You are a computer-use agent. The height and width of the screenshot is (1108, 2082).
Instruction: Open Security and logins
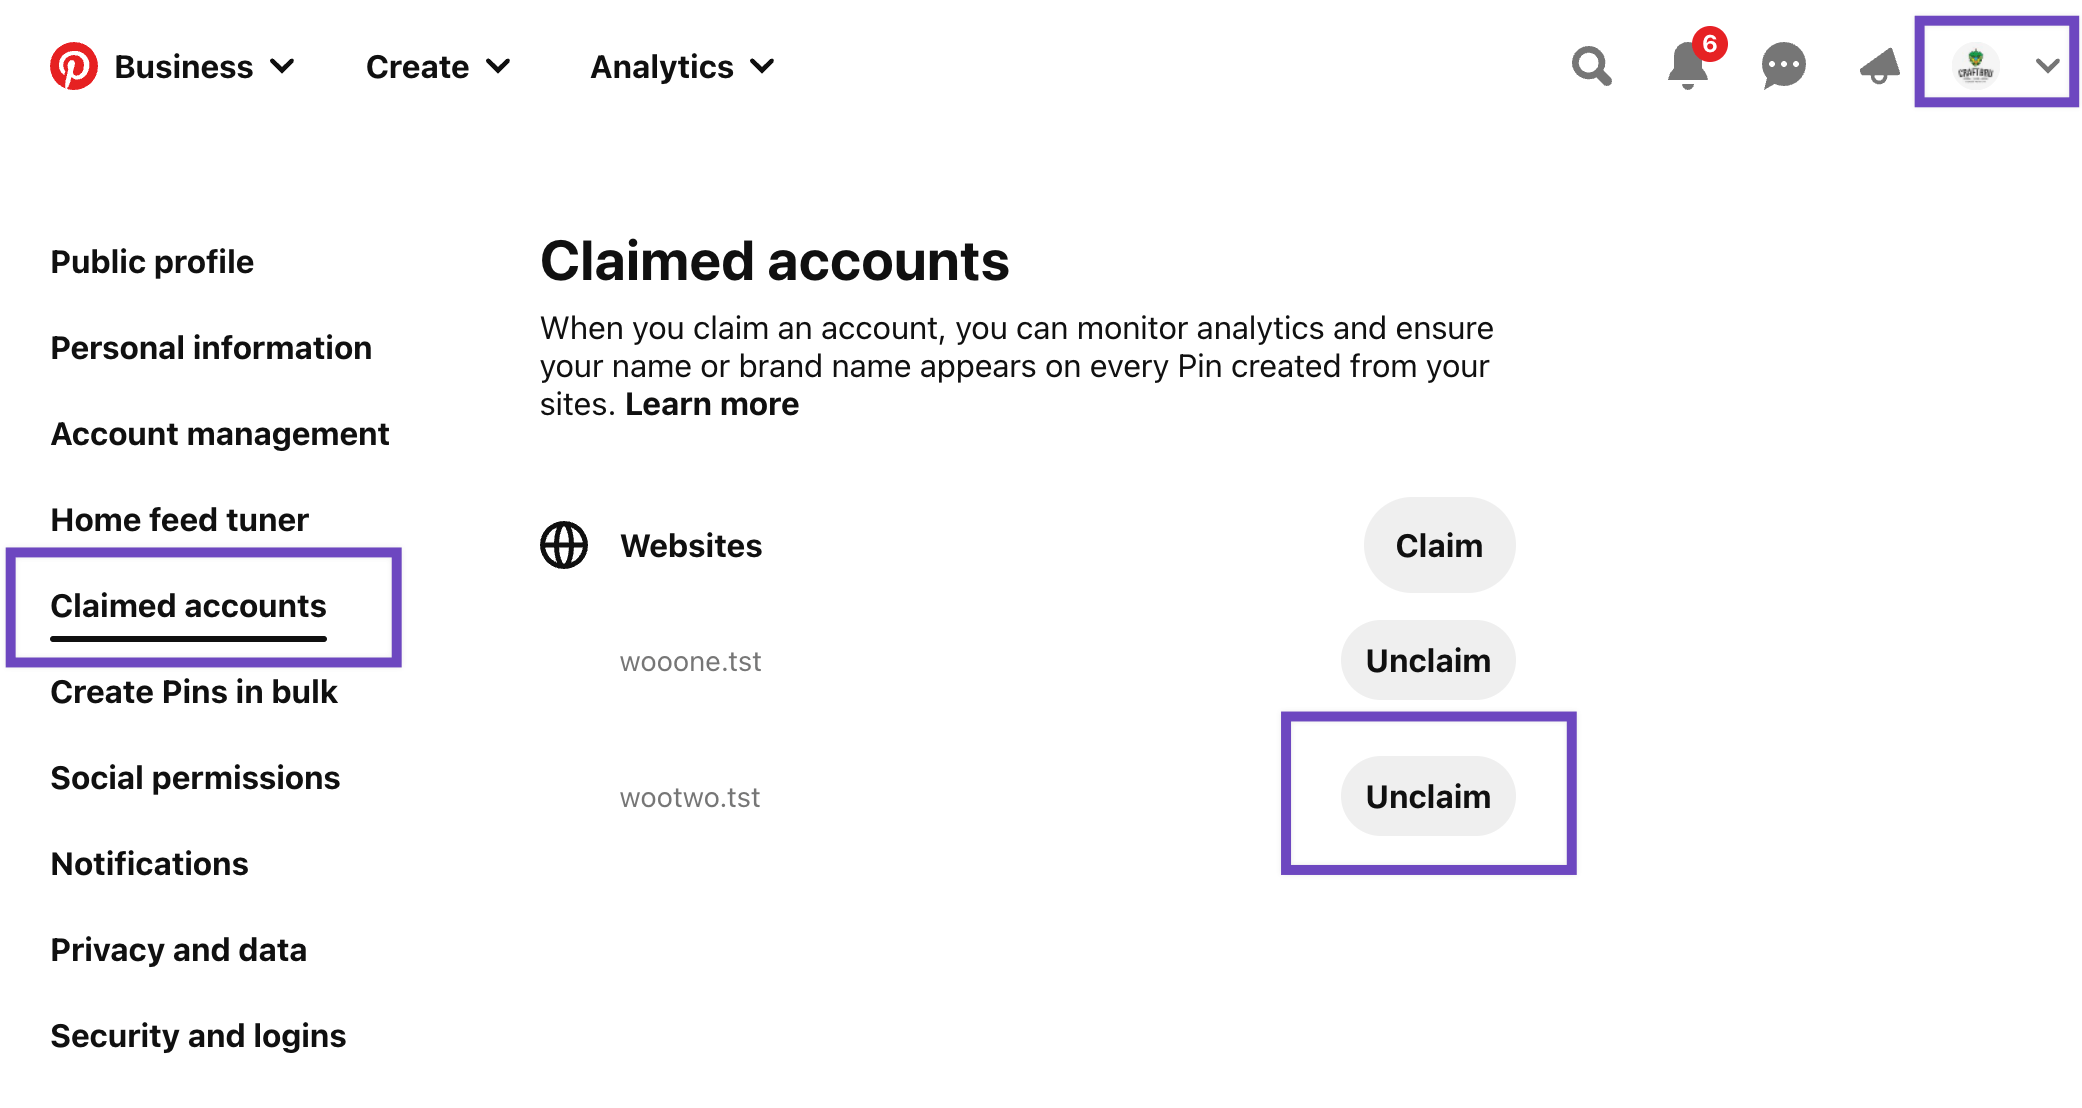(198, 1035)
